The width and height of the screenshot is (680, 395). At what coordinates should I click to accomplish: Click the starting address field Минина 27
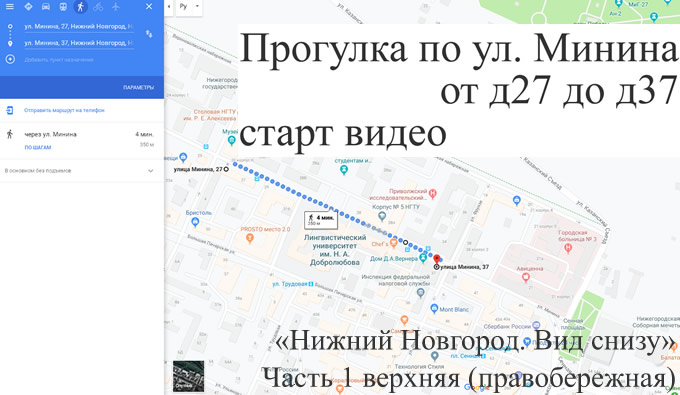point(78,26)
